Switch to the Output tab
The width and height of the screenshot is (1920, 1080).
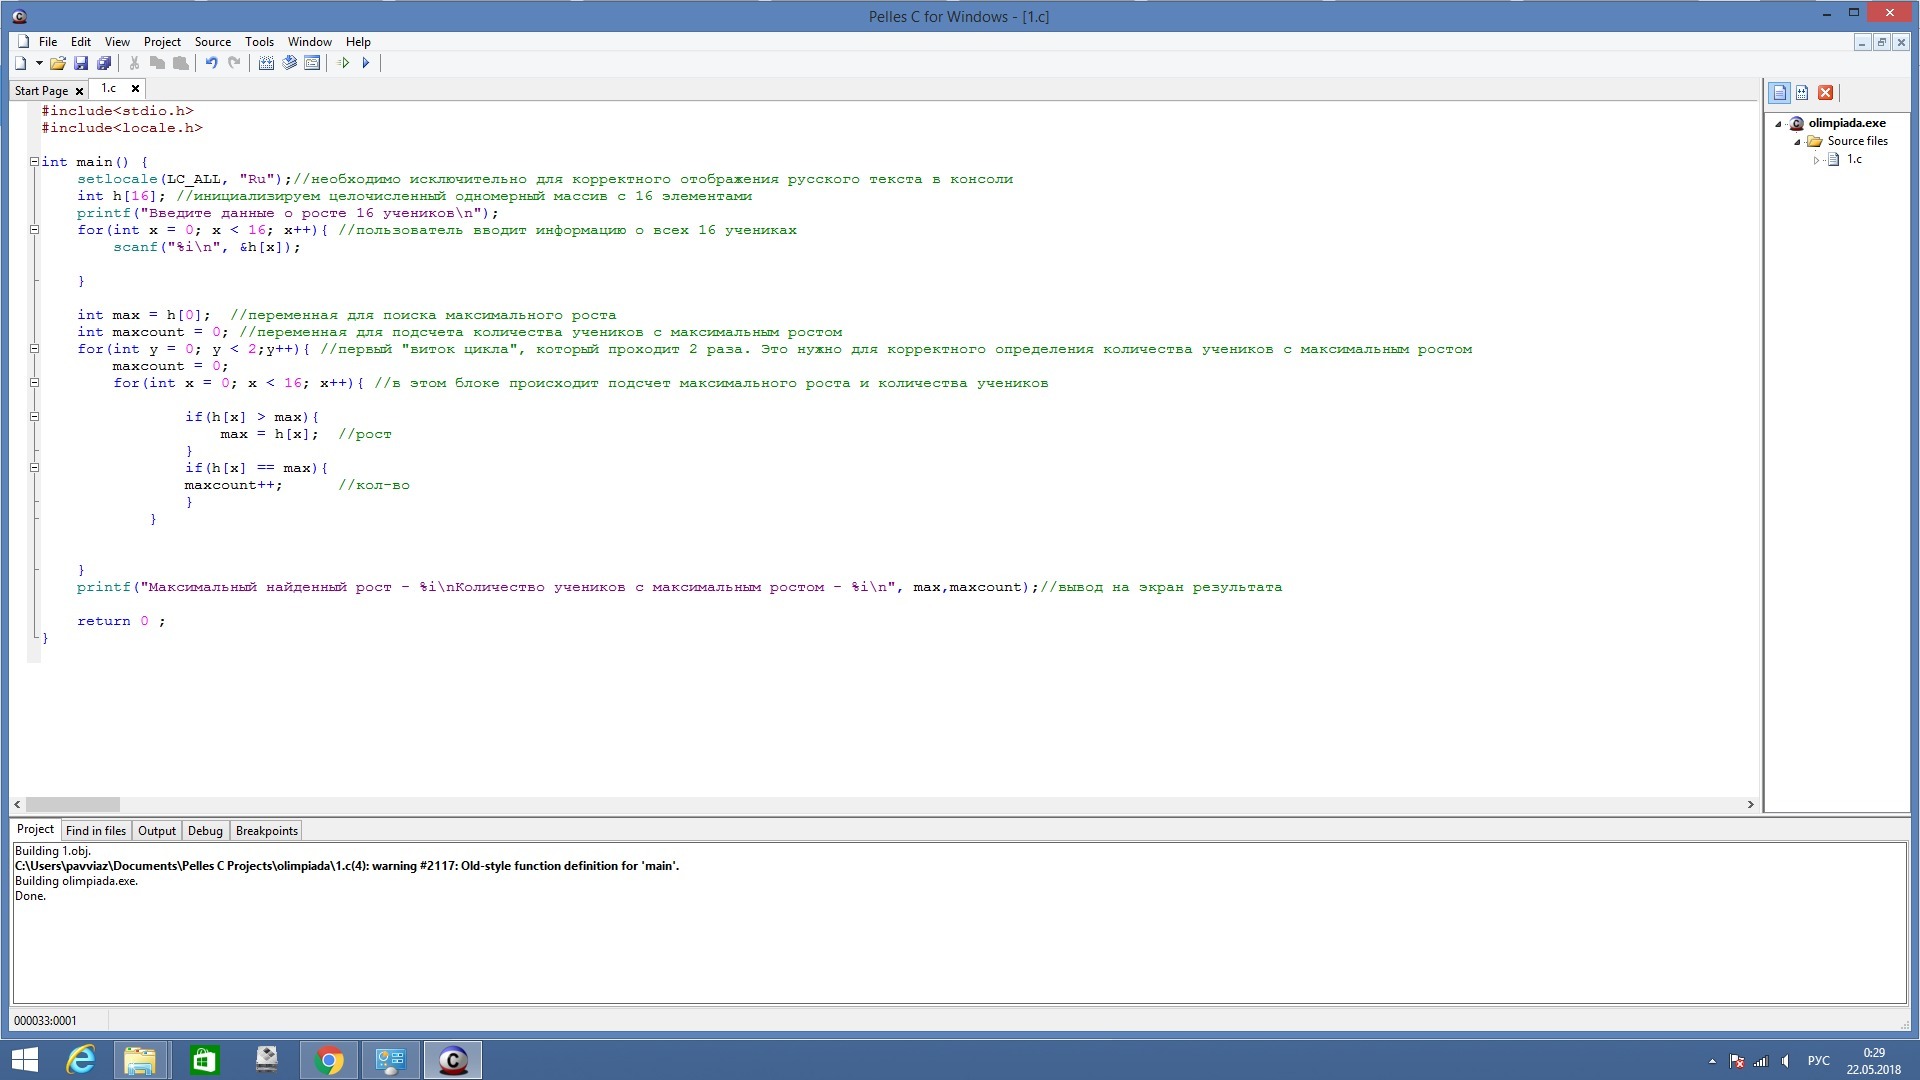point(156,831)
